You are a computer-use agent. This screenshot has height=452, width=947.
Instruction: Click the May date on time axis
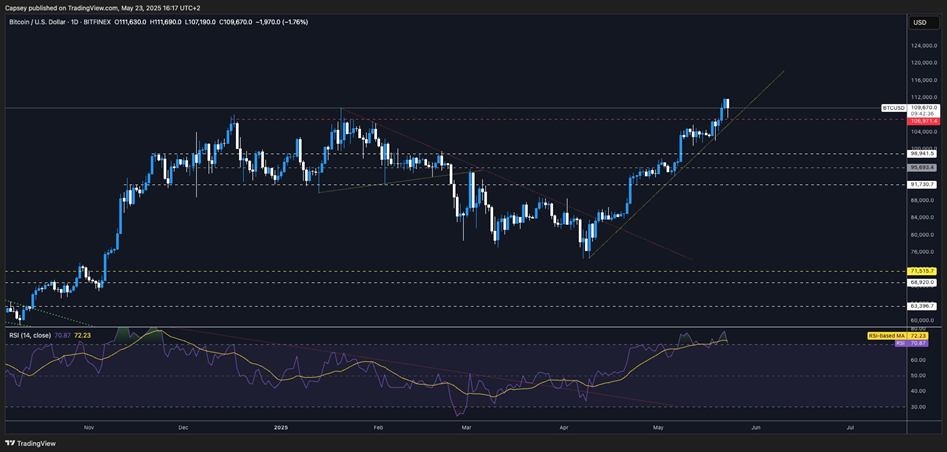657,426
